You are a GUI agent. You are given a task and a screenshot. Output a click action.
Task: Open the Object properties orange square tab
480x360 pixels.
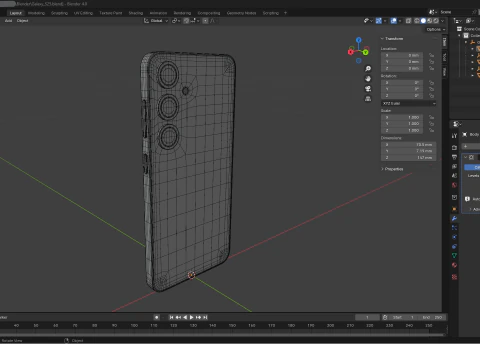[x=454, y=209]
